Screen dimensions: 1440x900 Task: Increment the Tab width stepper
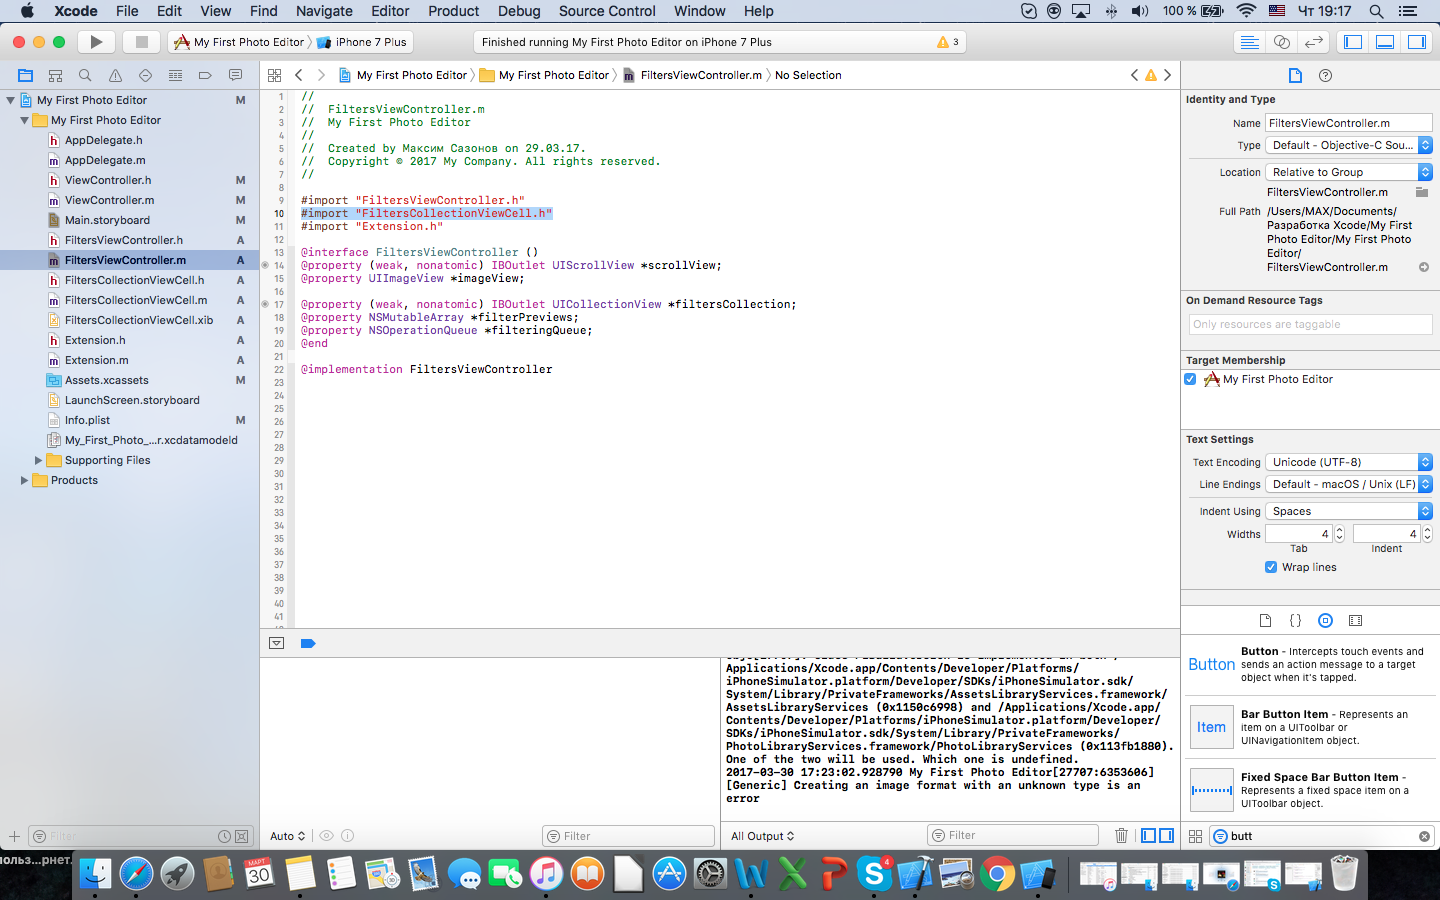[x=1340, y=530]
